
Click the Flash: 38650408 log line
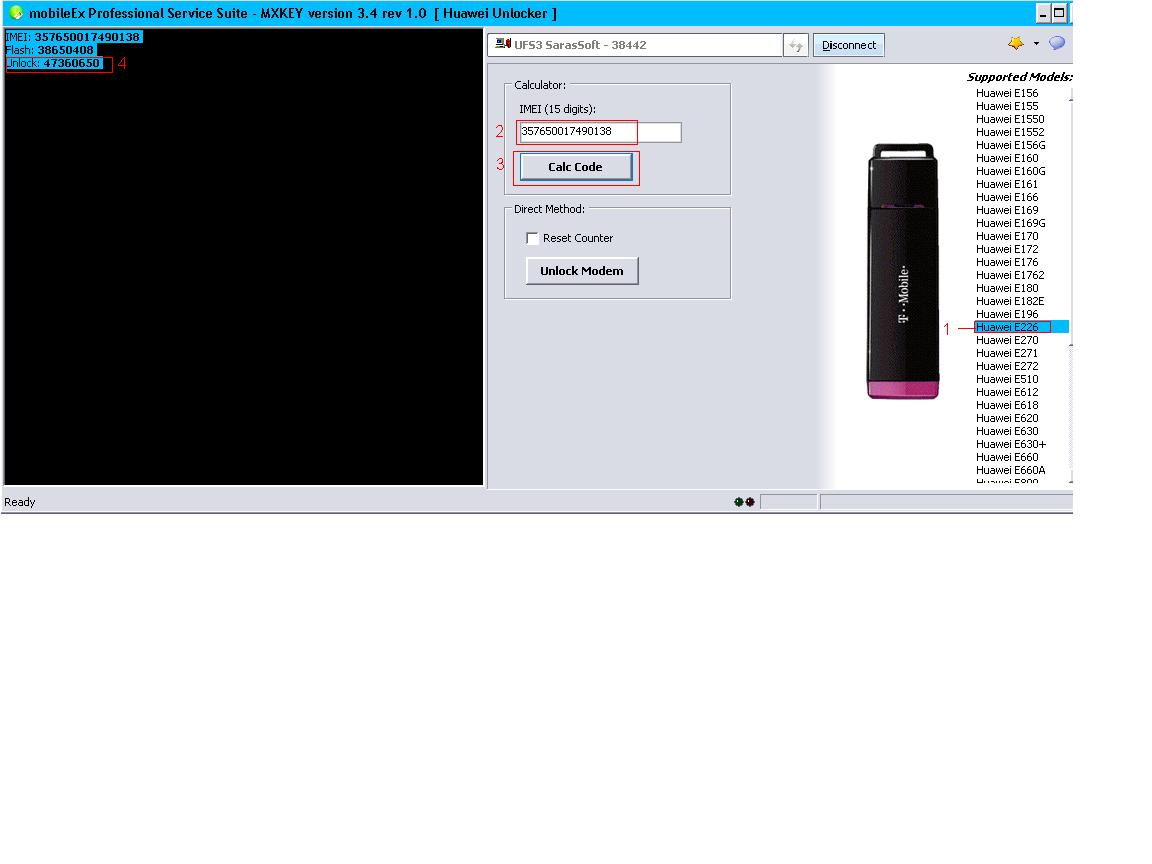click(50, 50)
